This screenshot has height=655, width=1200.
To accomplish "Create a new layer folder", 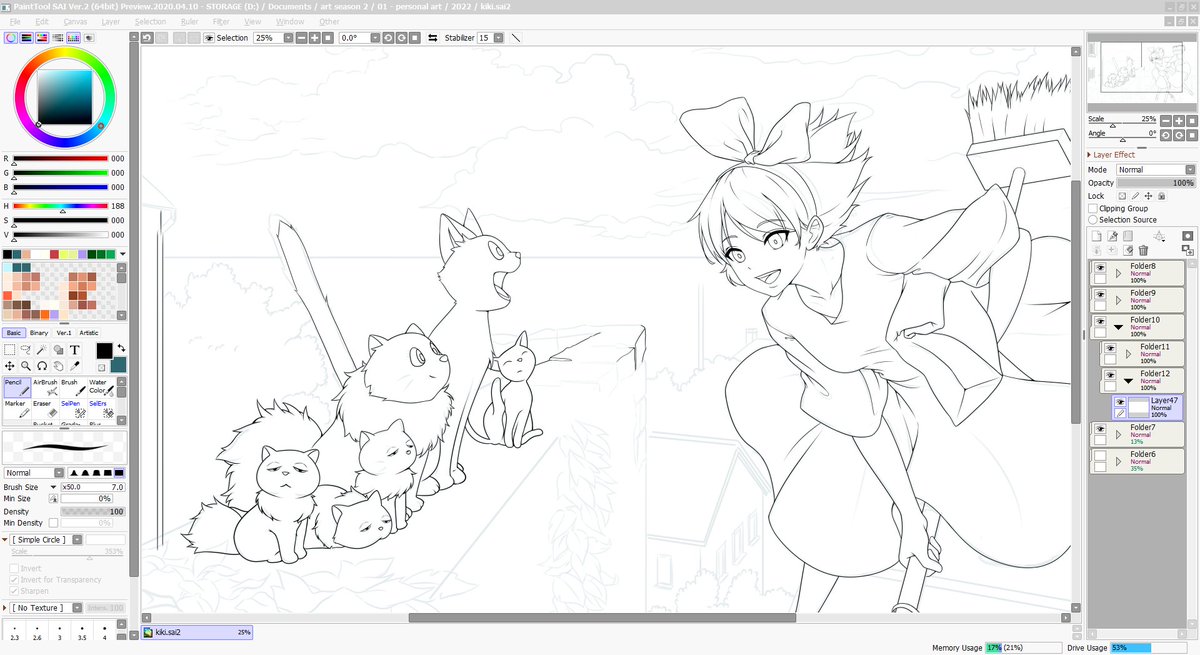I will (x=1127, y=235).
